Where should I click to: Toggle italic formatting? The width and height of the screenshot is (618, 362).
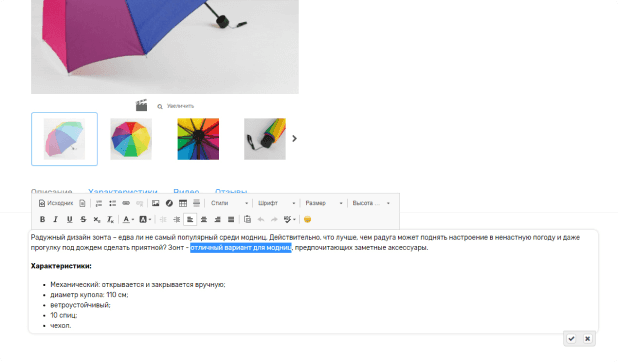click(56, 219)
